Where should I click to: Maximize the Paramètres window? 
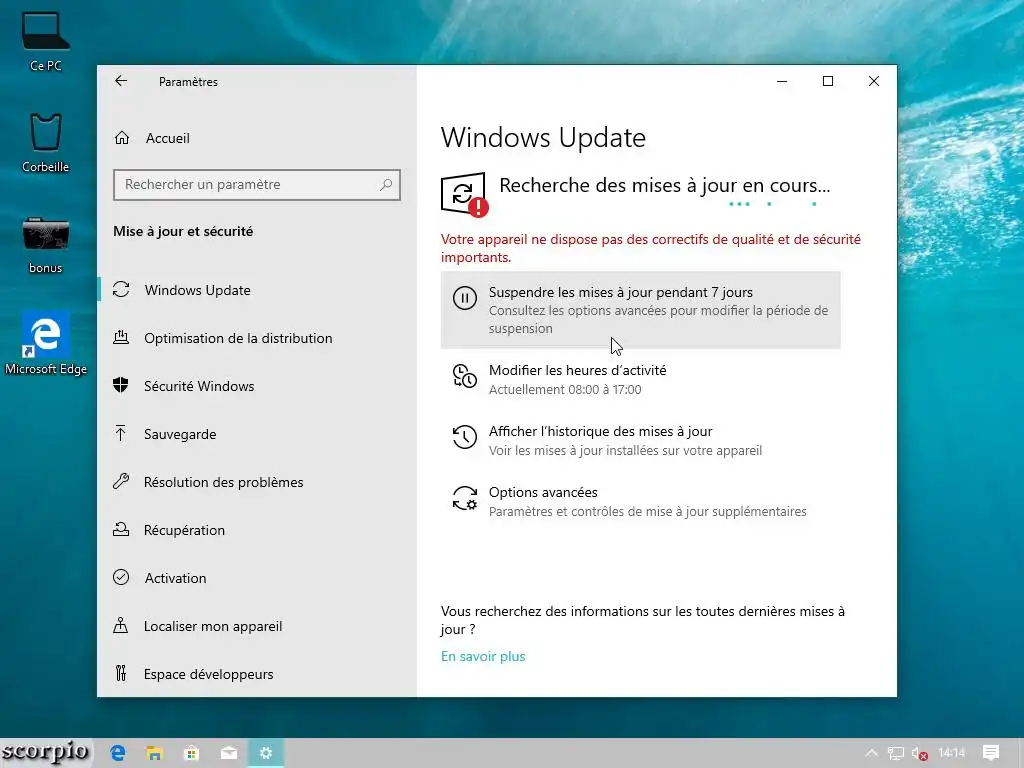[x=827, y=81]
